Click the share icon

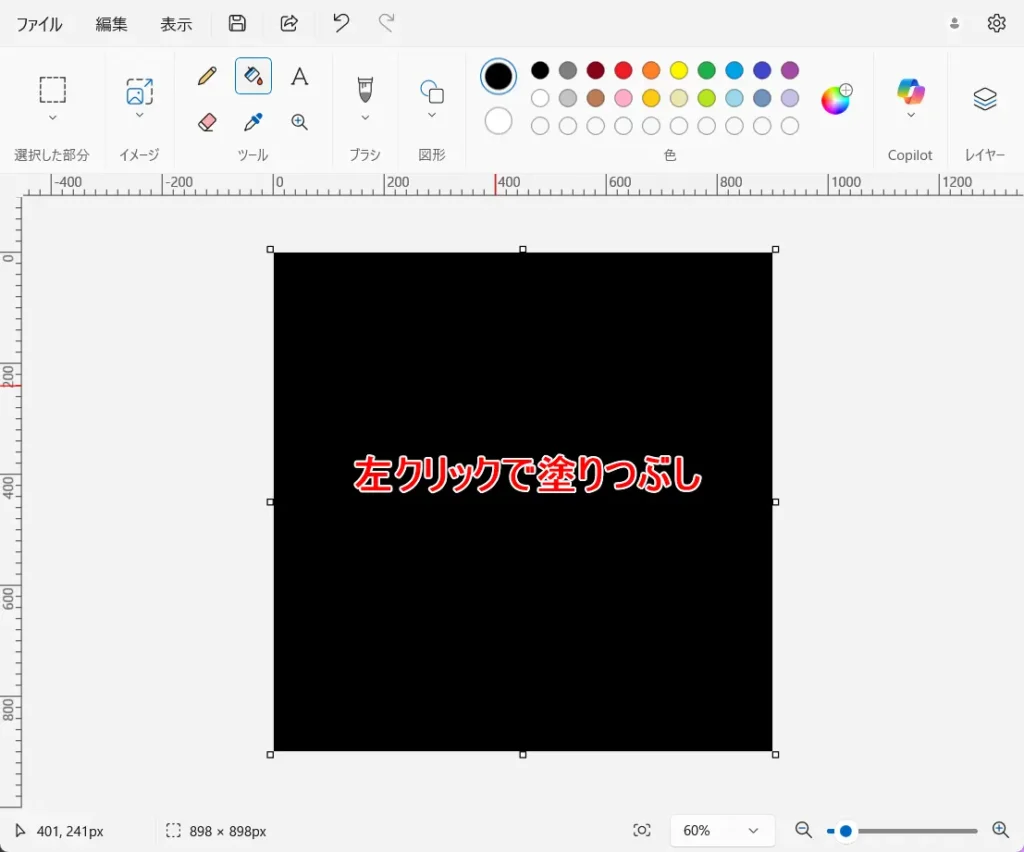pyautogui.click(x=289, y=24)
